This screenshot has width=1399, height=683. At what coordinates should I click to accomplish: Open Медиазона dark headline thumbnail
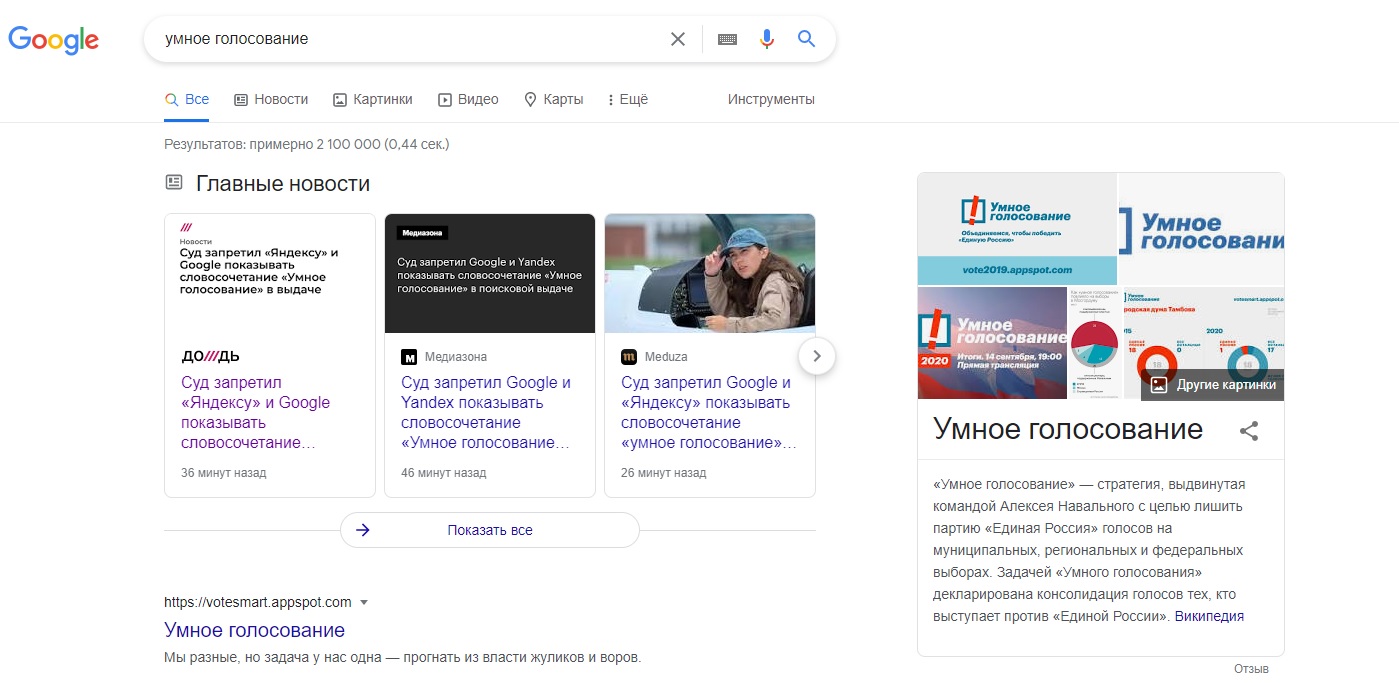tap(490, 273)
